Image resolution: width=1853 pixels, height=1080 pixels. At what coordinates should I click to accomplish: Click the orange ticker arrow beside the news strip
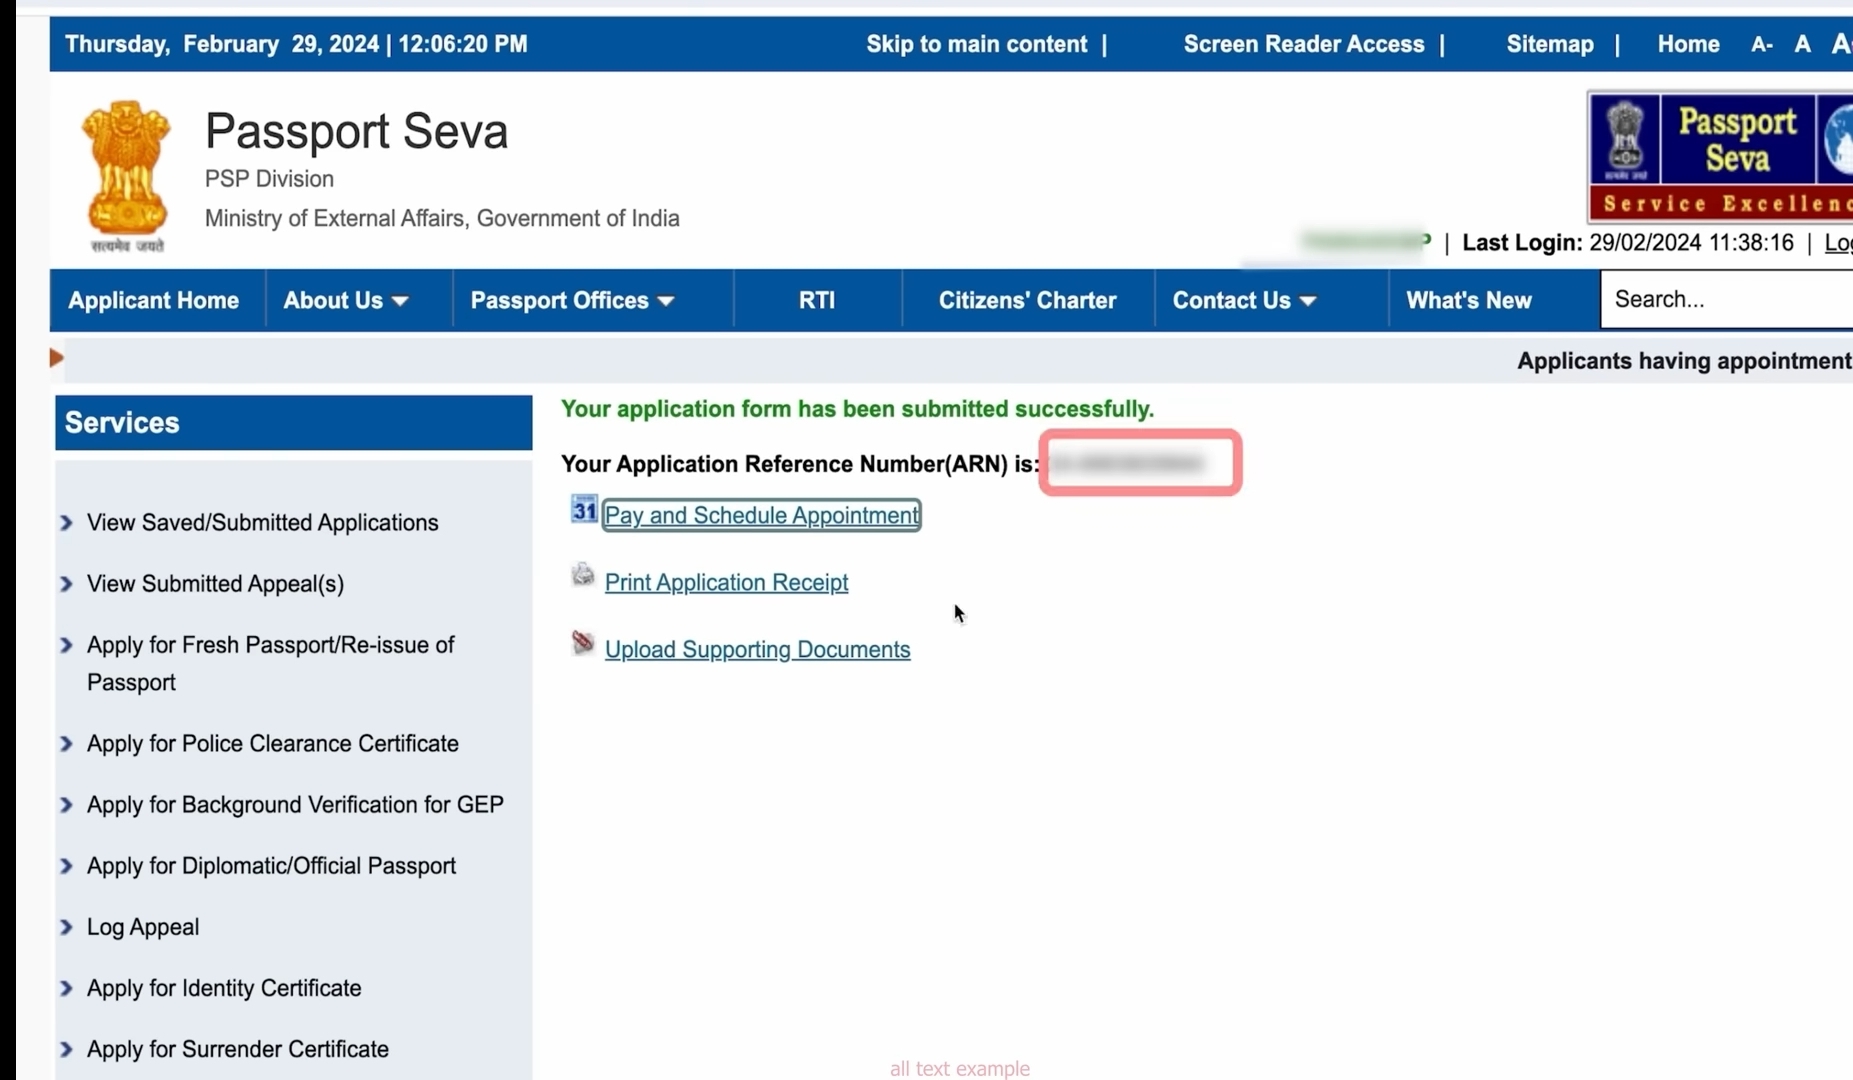(x=57, y=358)
